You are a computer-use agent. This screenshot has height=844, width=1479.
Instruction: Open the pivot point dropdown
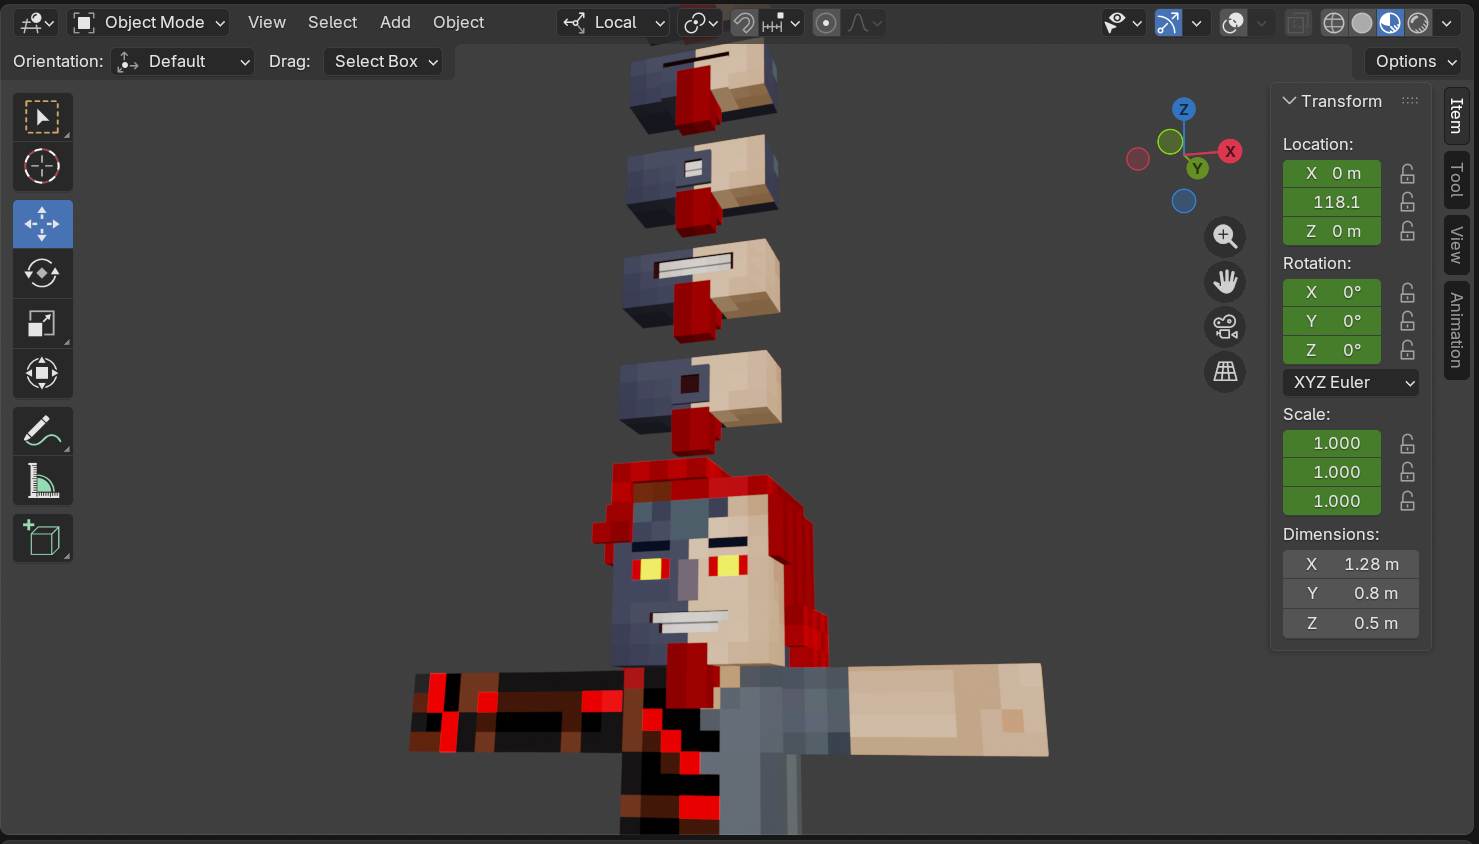coord(700,23)
